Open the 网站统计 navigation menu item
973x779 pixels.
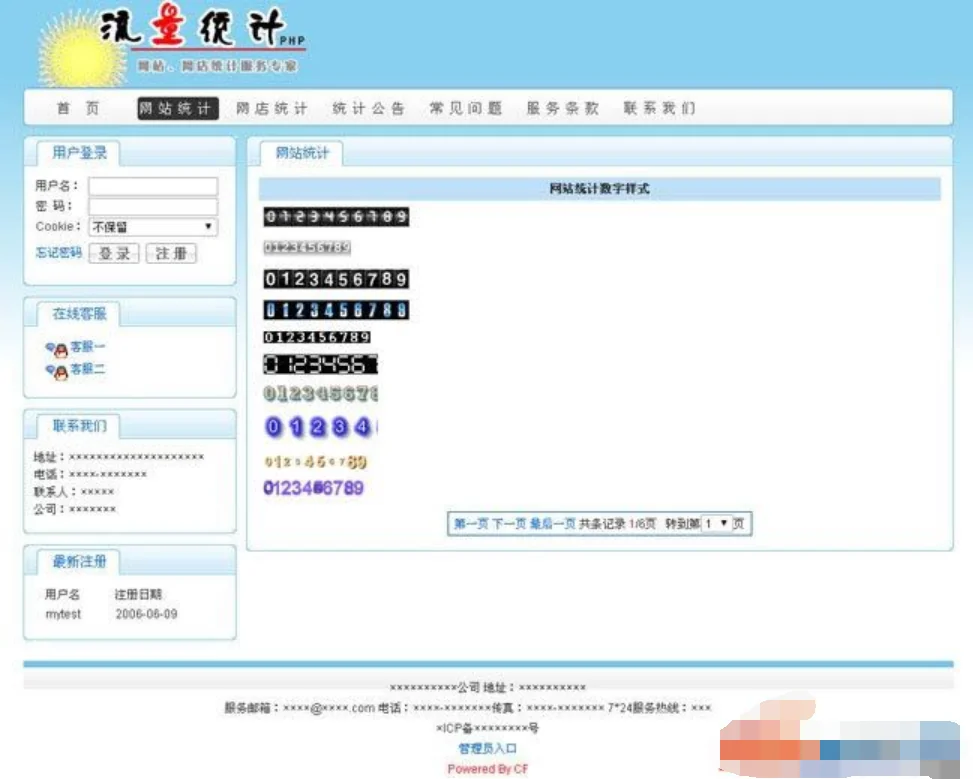[x=177, y=109]
